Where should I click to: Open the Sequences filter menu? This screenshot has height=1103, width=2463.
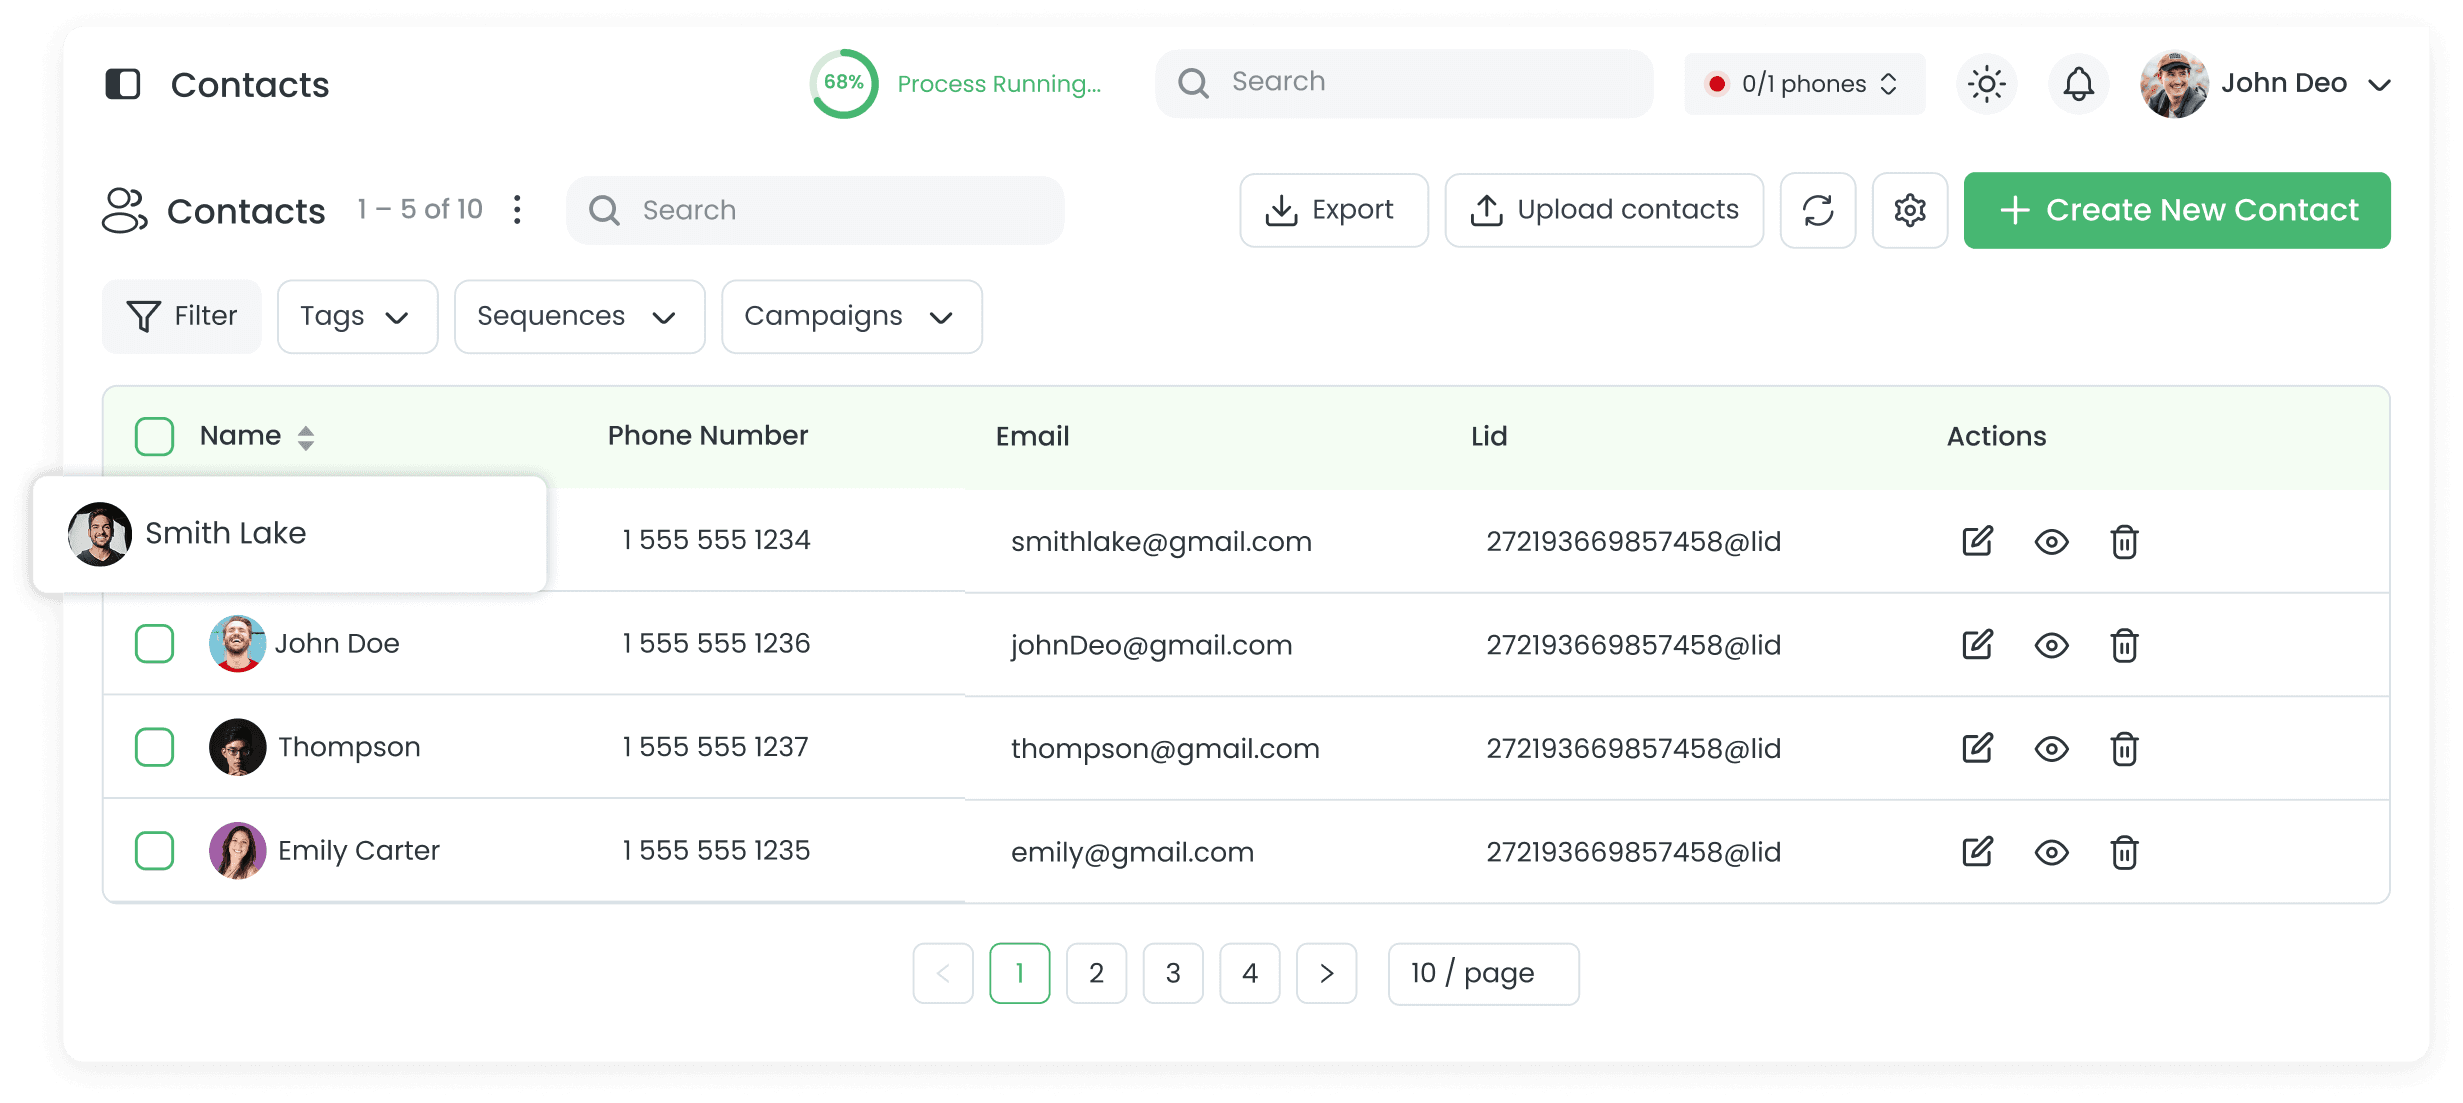tap(578, 316)
